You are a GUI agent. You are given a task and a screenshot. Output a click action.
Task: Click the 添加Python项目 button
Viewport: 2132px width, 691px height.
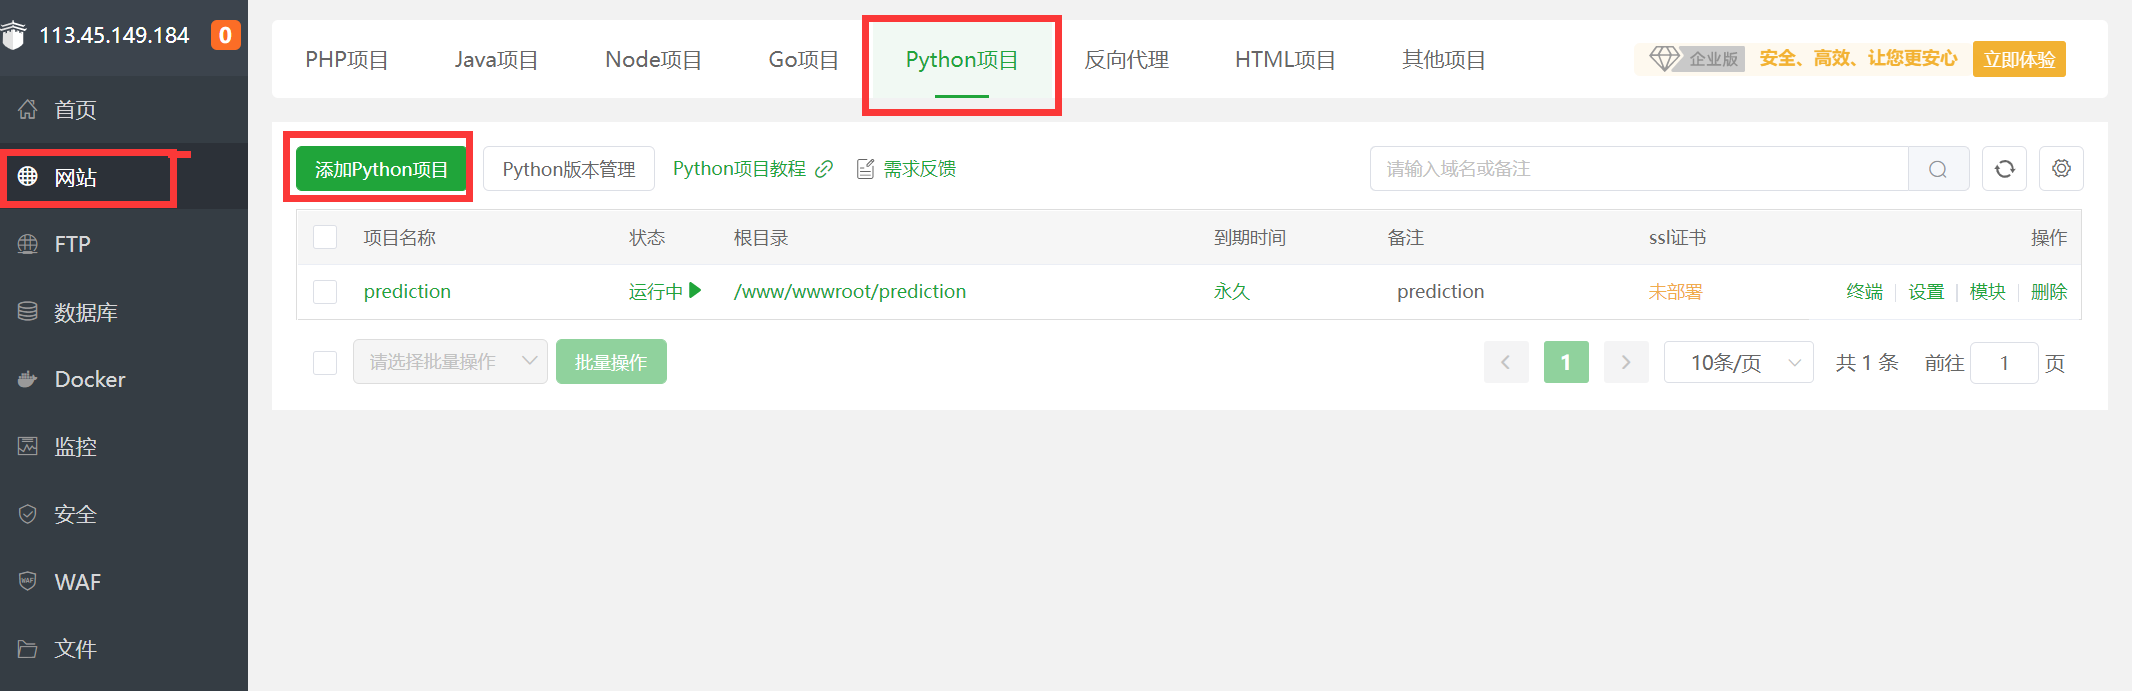click(x=381, y=169)
